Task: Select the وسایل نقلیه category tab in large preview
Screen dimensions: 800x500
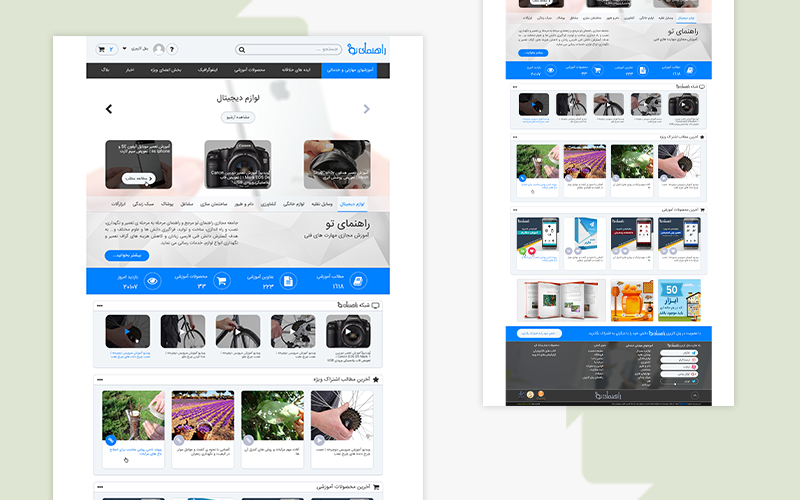Action: click(x=322, y=204)
